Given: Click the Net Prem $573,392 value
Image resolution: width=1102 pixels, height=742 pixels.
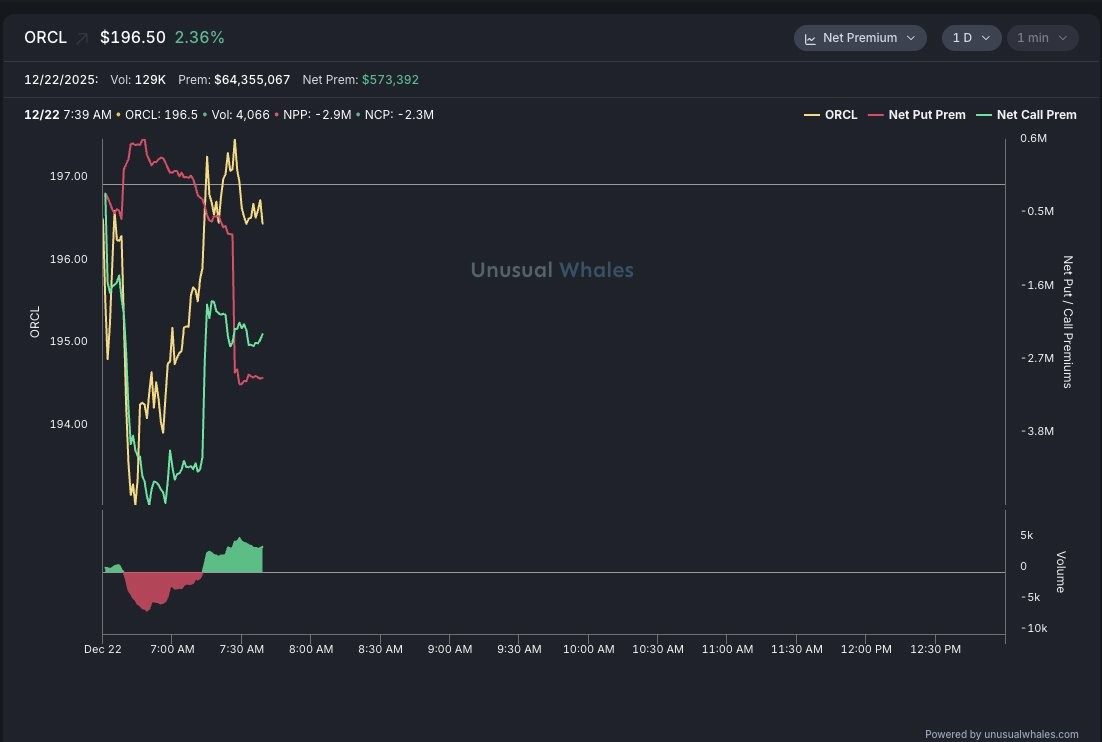Looking at the screenshot, I should point(390,79).
